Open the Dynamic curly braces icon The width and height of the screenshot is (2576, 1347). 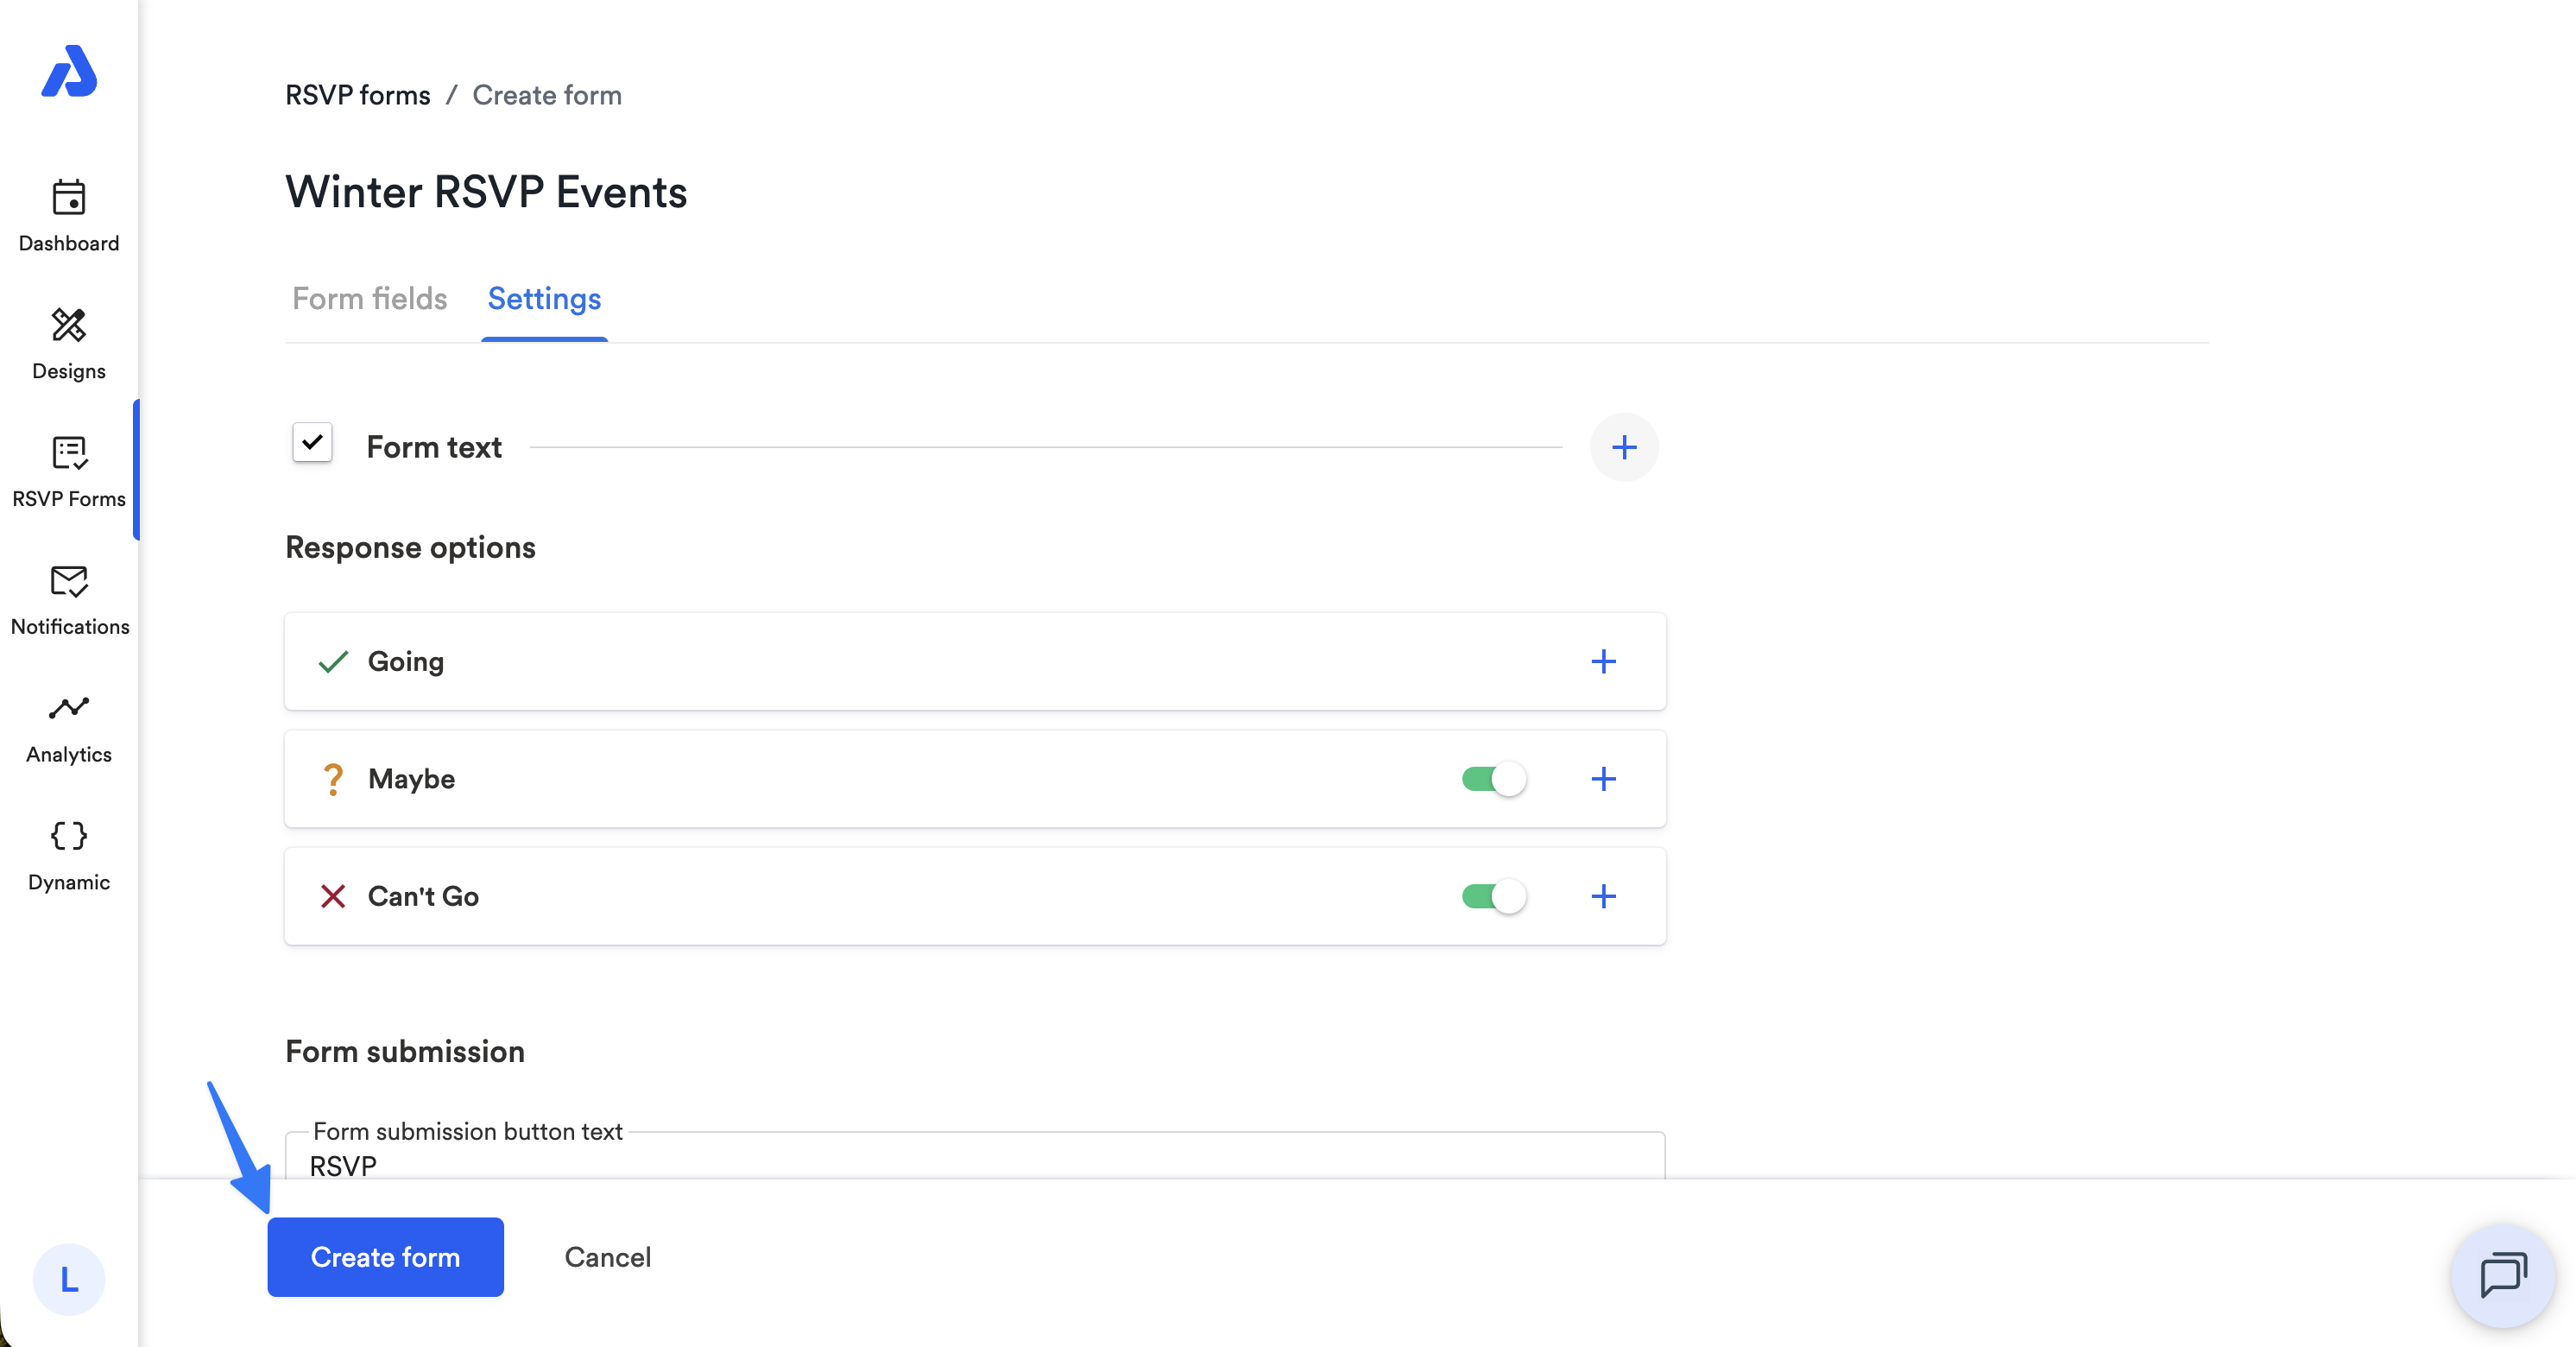(69, 836)
